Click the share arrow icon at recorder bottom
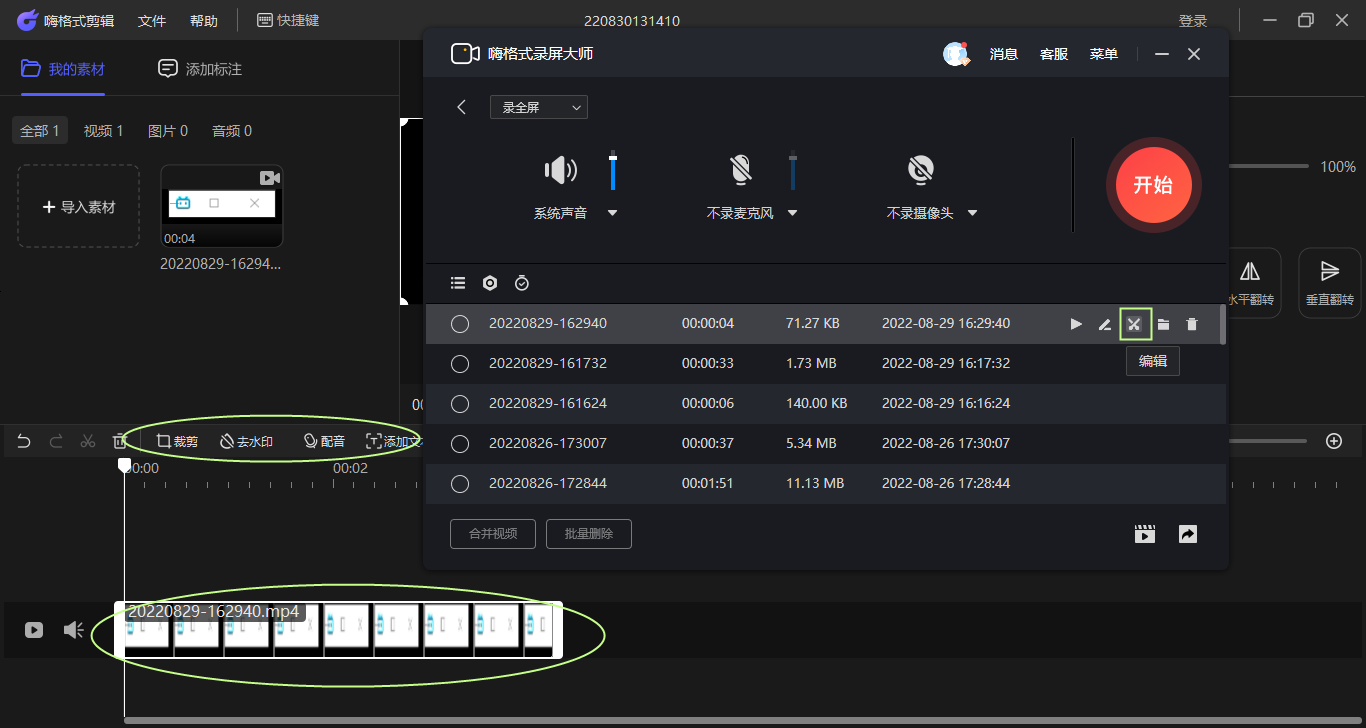Image resolution: width=1366 pixels, height=728 pixels. (x=1187, y=534)
